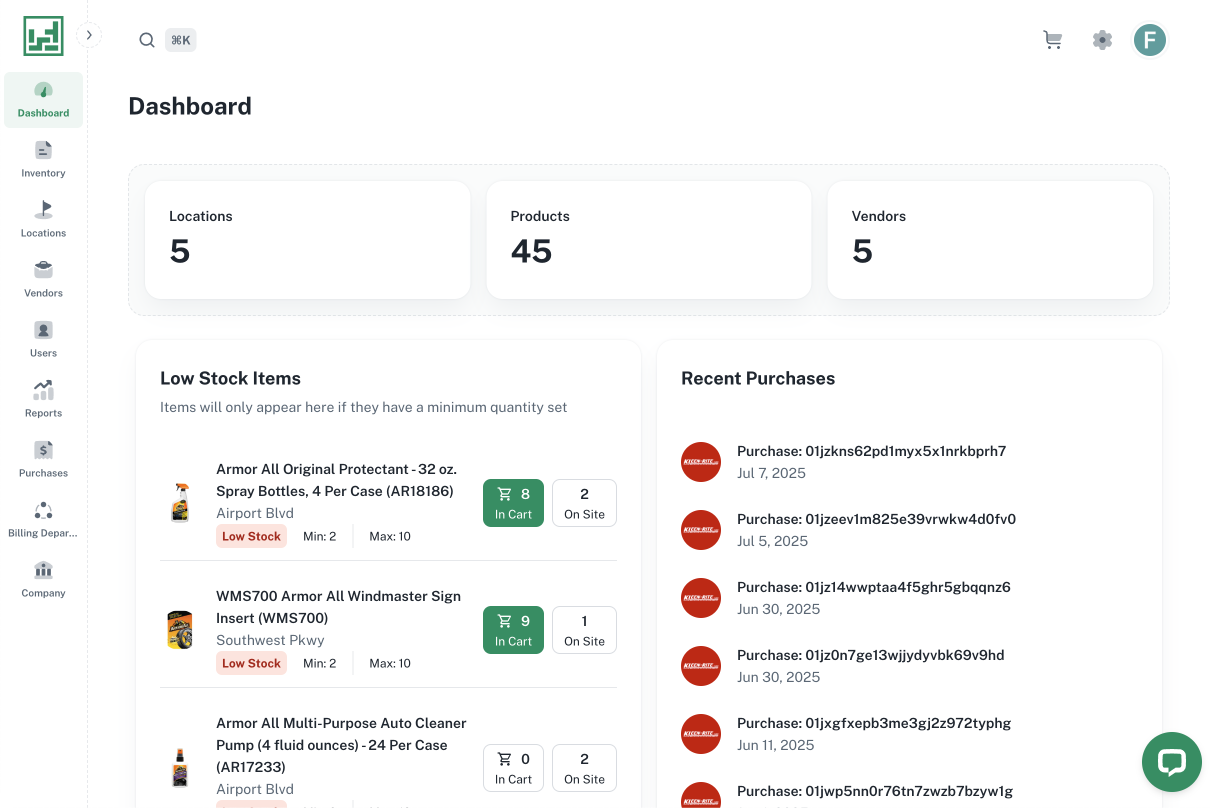This screenshot has height=808, width=1210.
Task: Click the 9 In Cart button
Action: pos(513,630)
